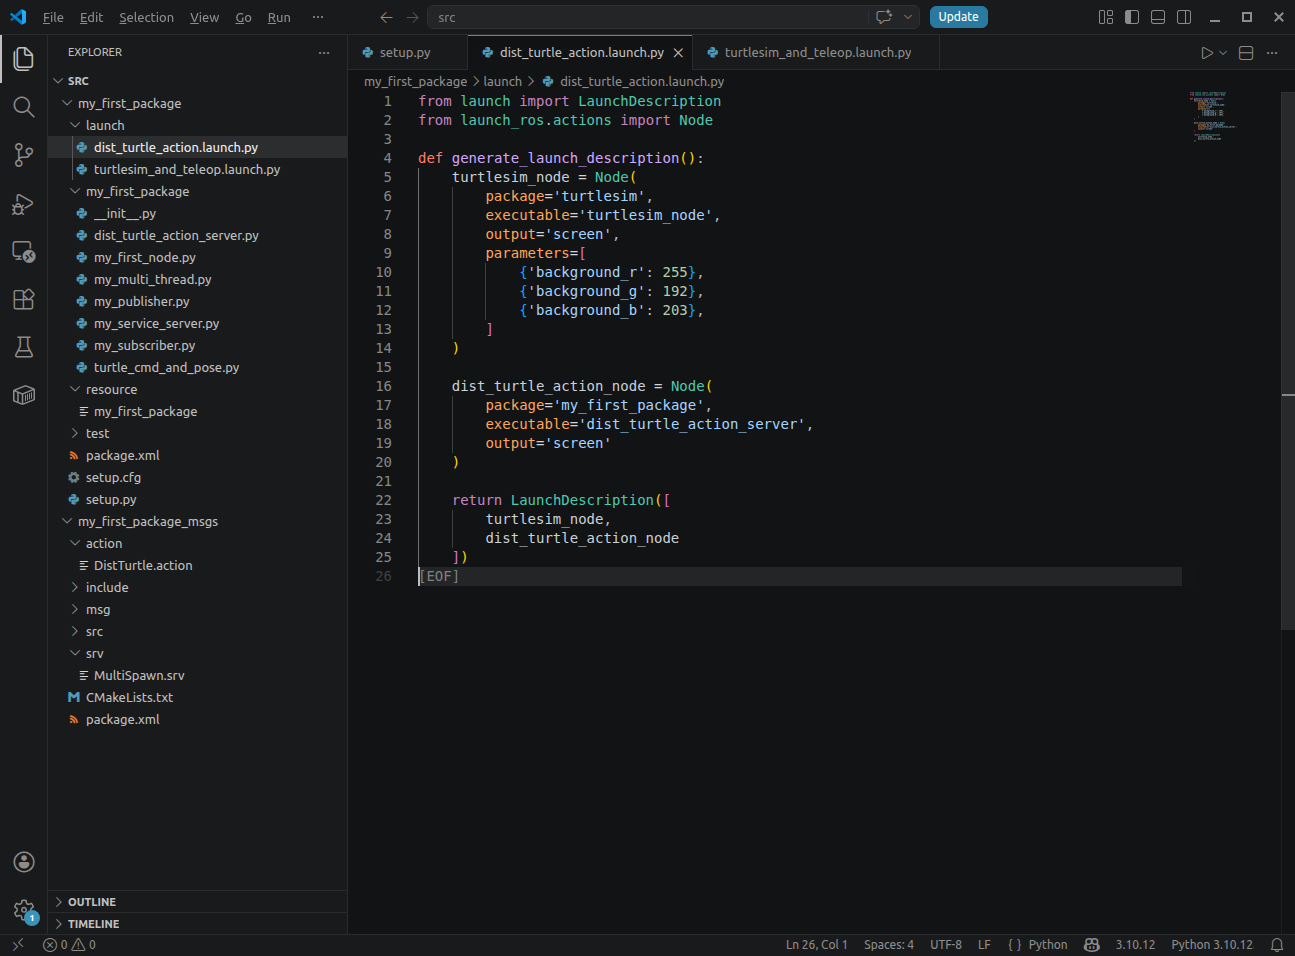This screenshot has height=956, width=1295.
Task: Click the remote window icon in status bar
Action: click(18, 945)
